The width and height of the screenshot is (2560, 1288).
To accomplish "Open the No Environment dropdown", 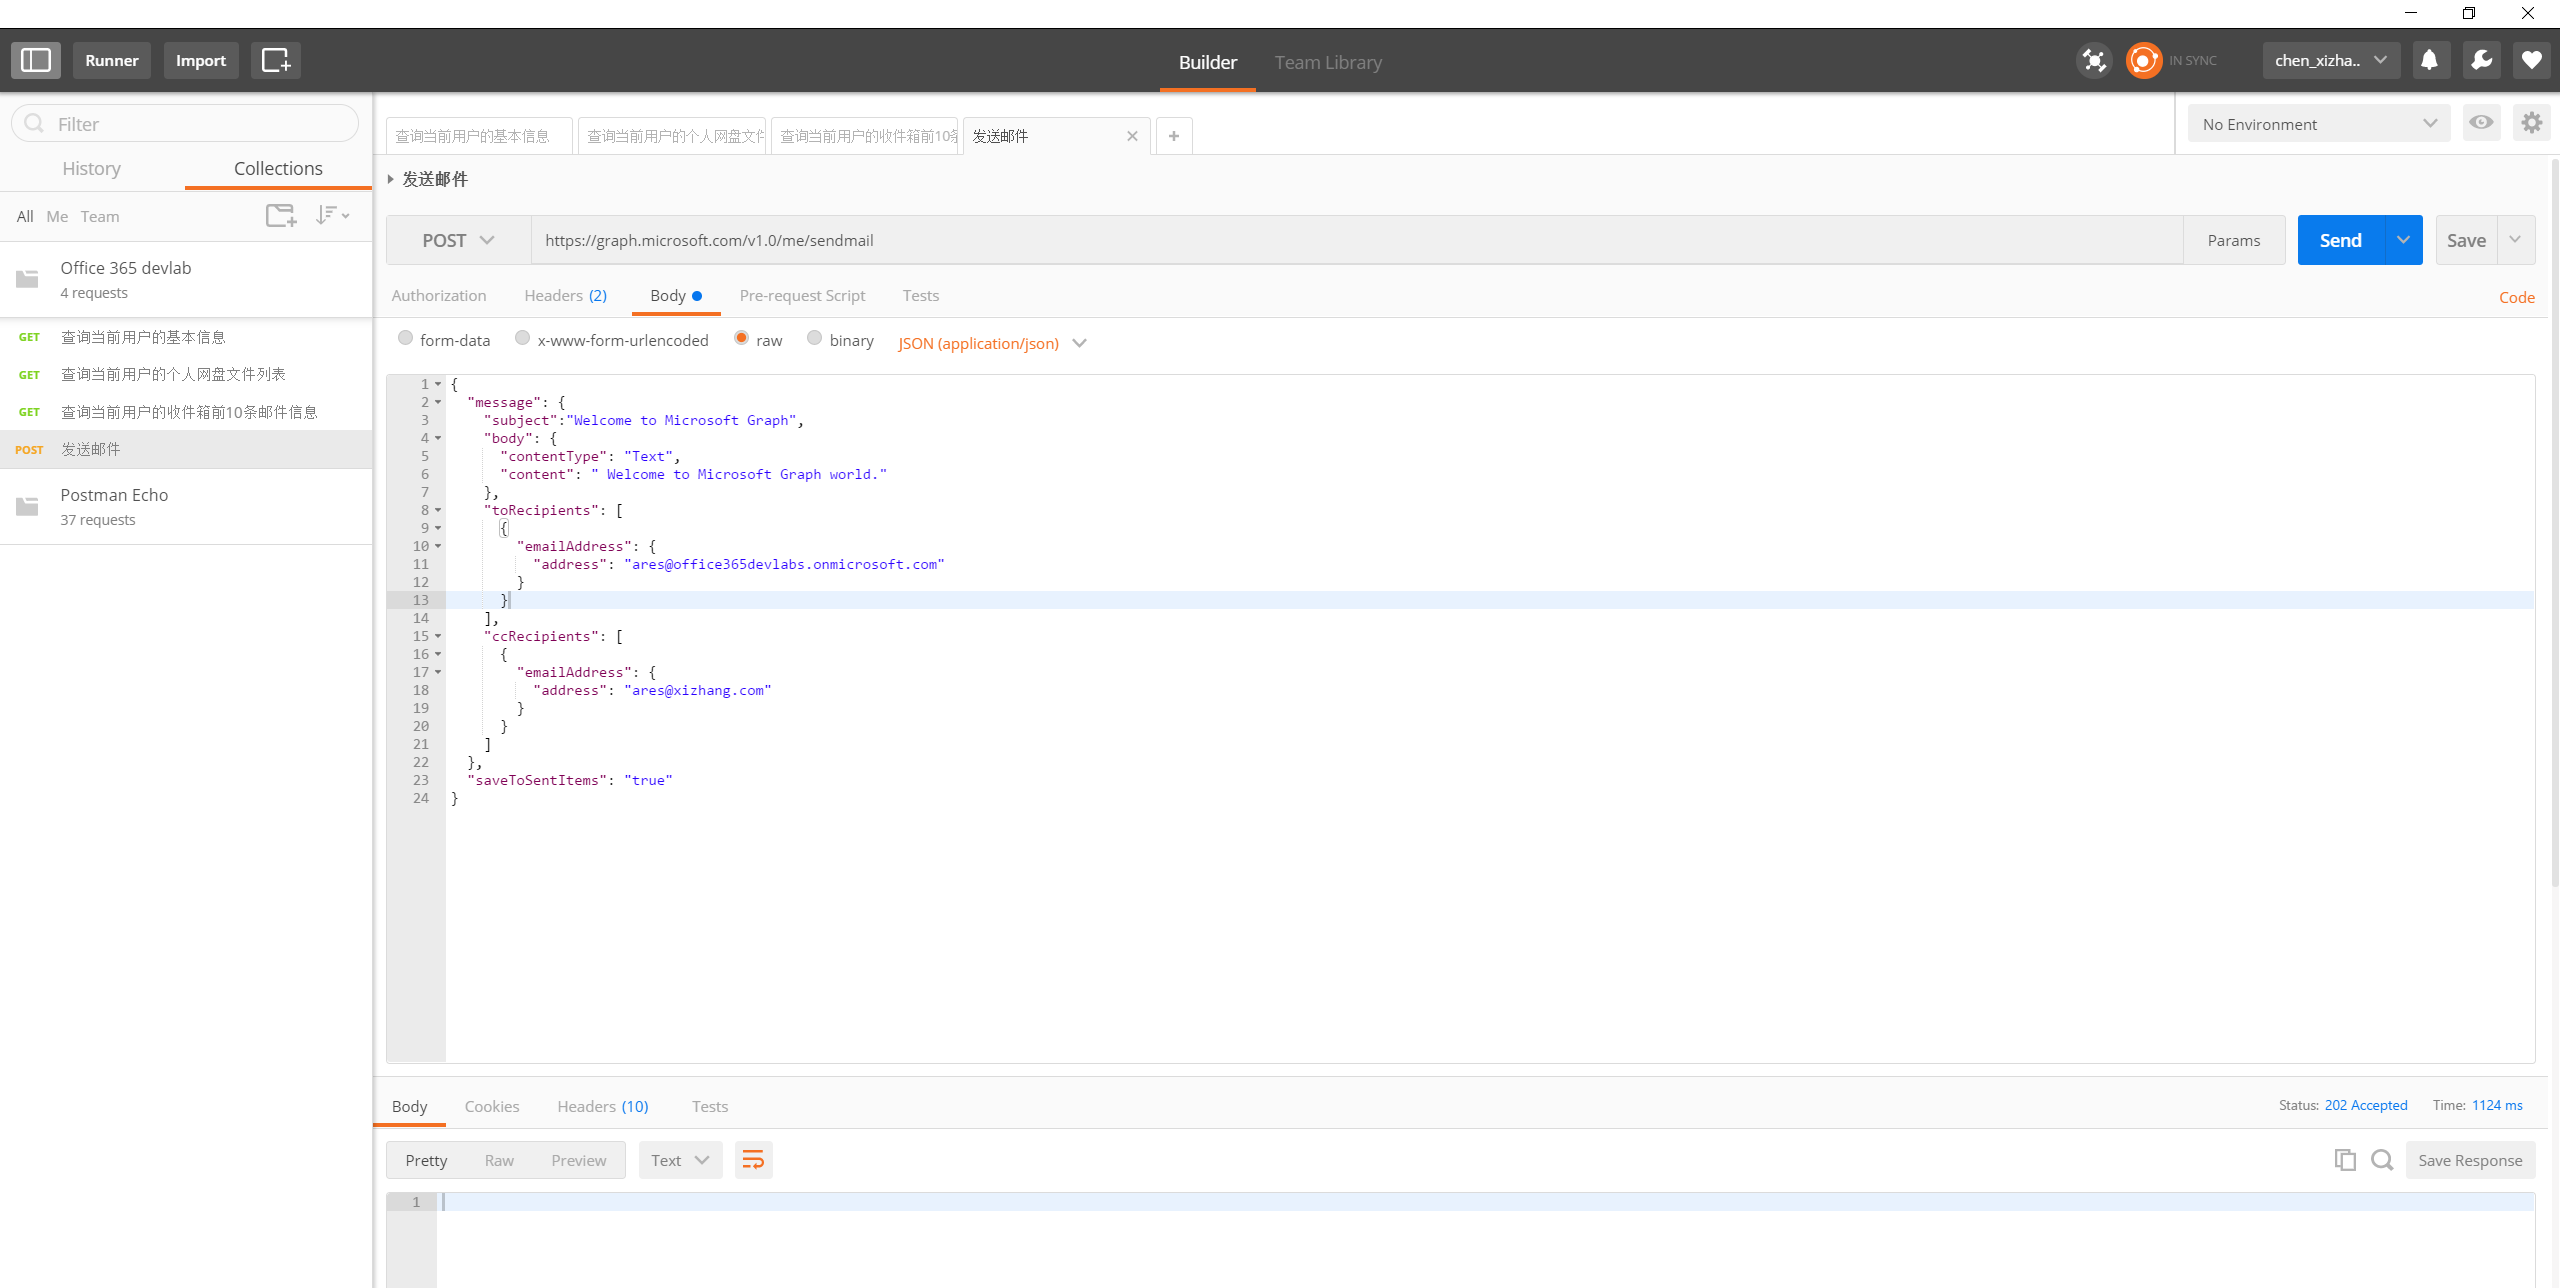I will coord(2318,124).
